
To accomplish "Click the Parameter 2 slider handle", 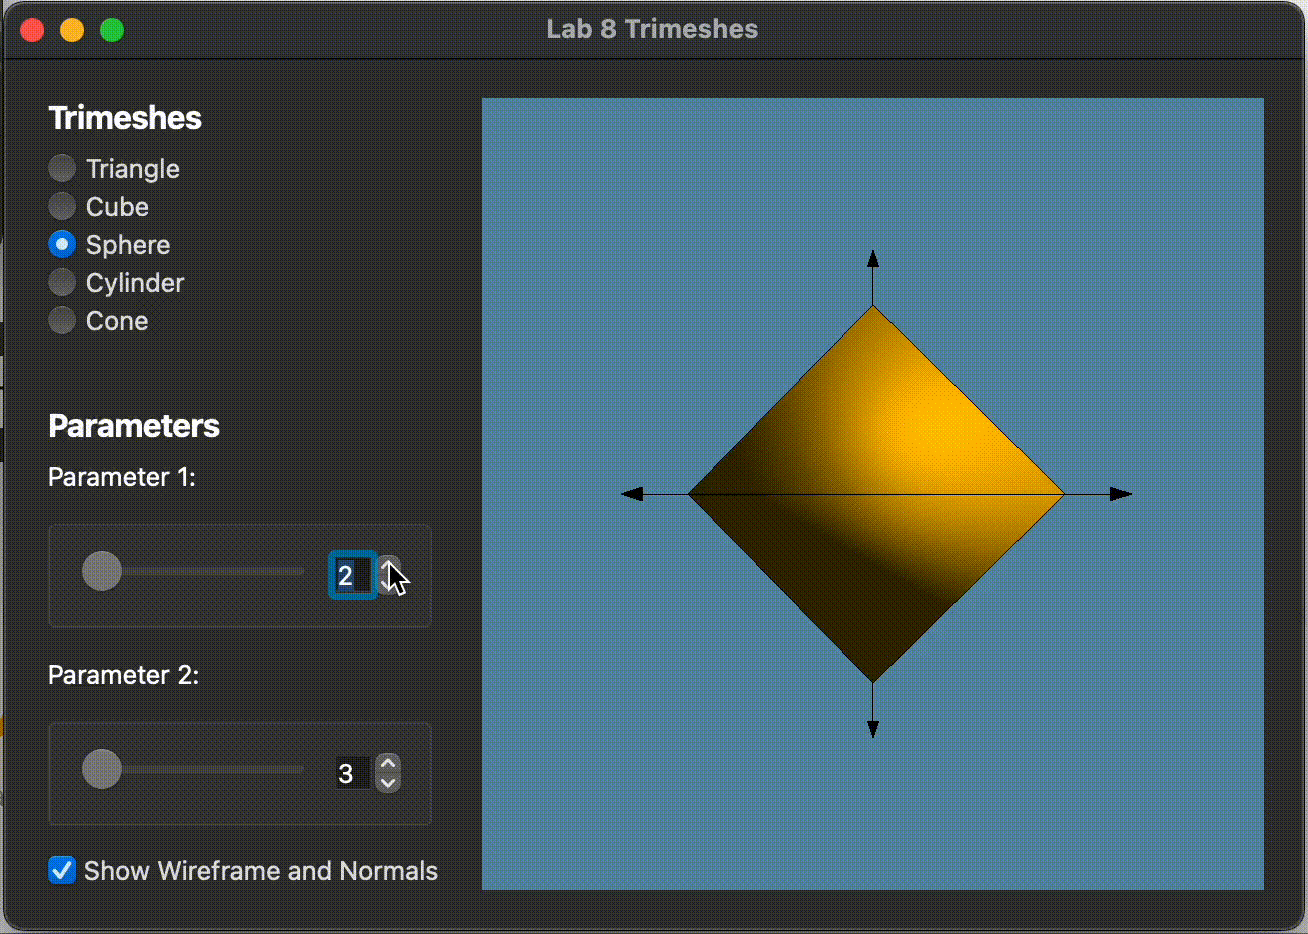I will (x=102, y=769).
